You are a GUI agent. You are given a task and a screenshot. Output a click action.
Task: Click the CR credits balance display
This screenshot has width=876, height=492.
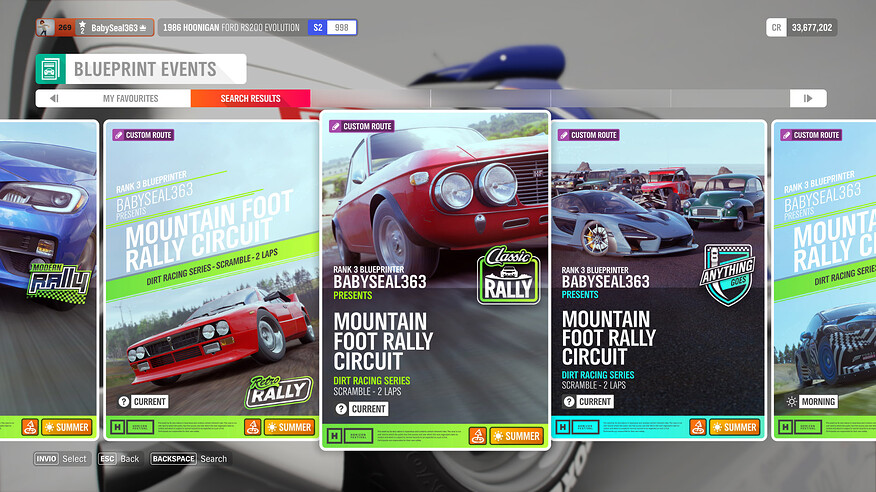(802, 27)
